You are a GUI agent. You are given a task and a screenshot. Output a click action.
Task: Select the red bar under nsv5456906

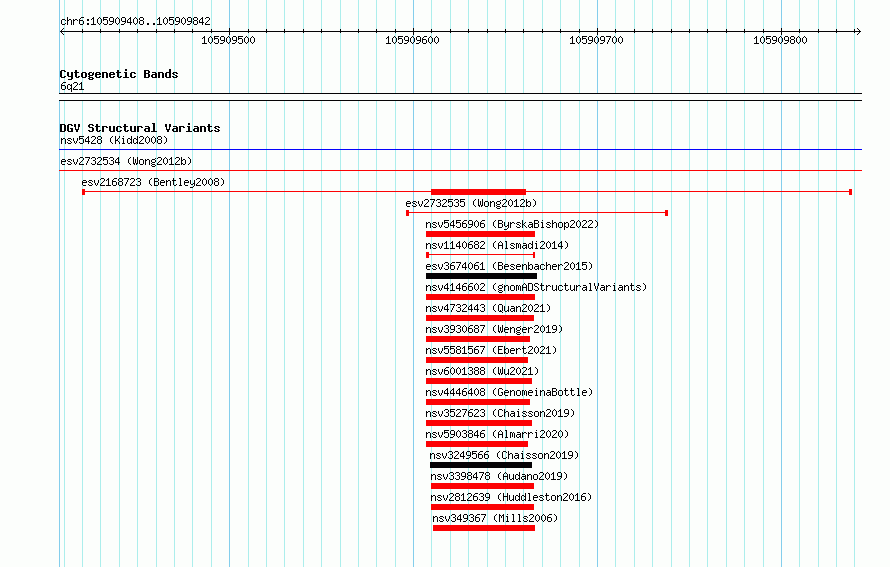pyautogui.click(x=480, y=234)
